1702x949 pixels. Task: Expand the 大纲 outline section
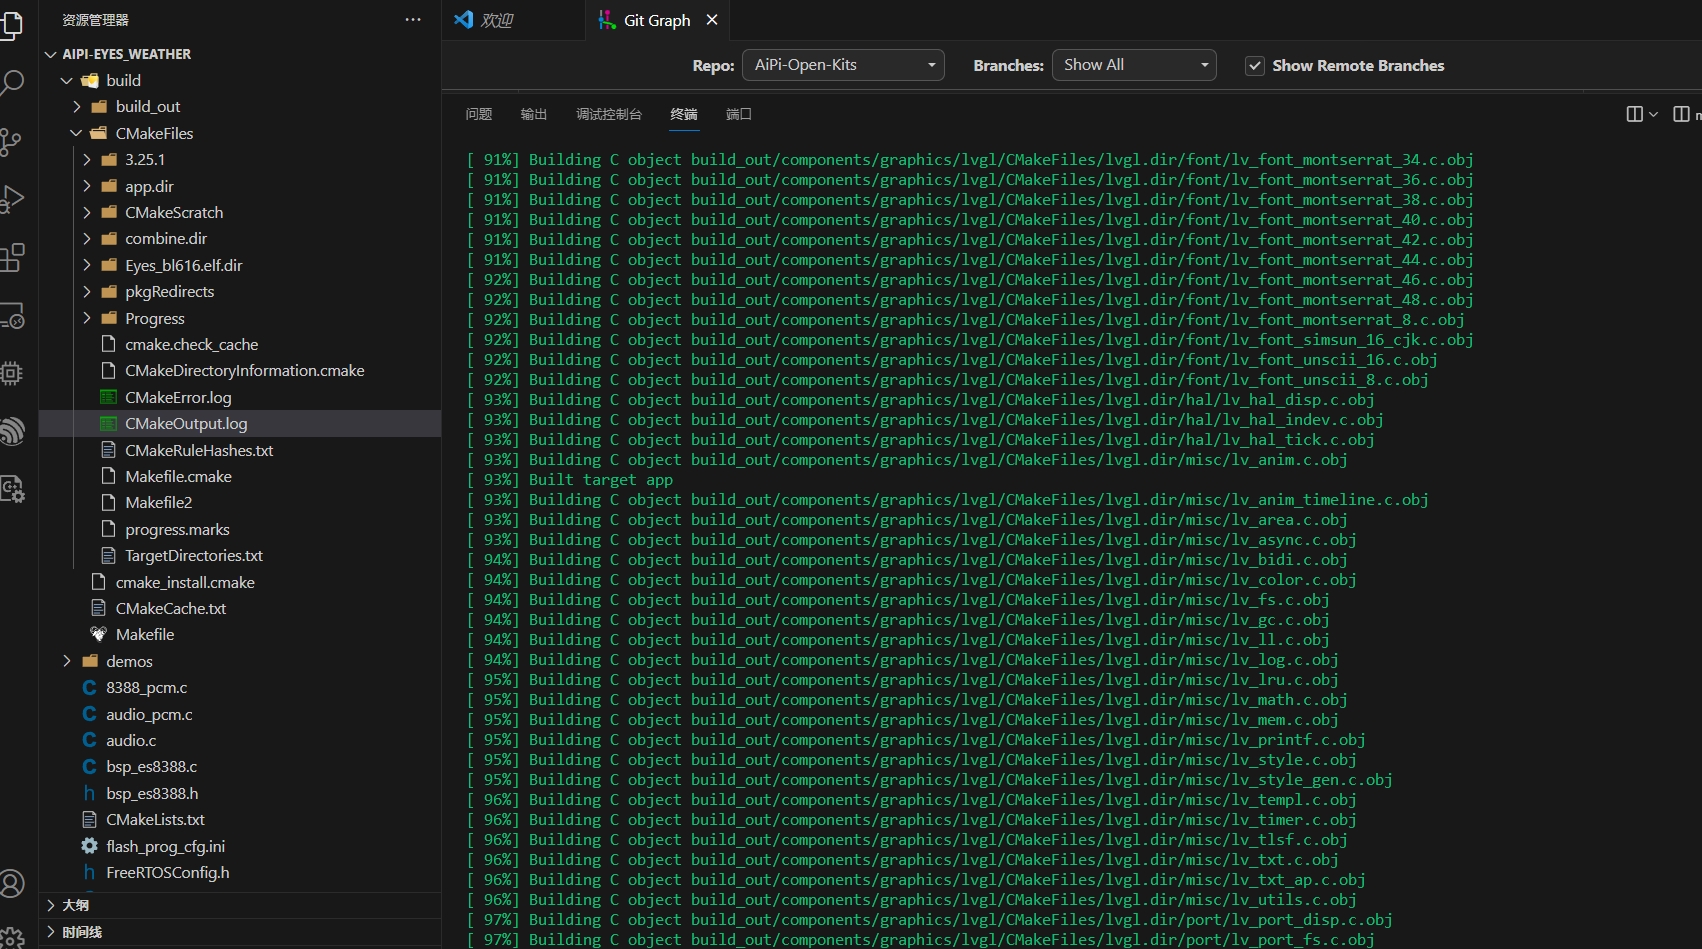click(240, 905)
